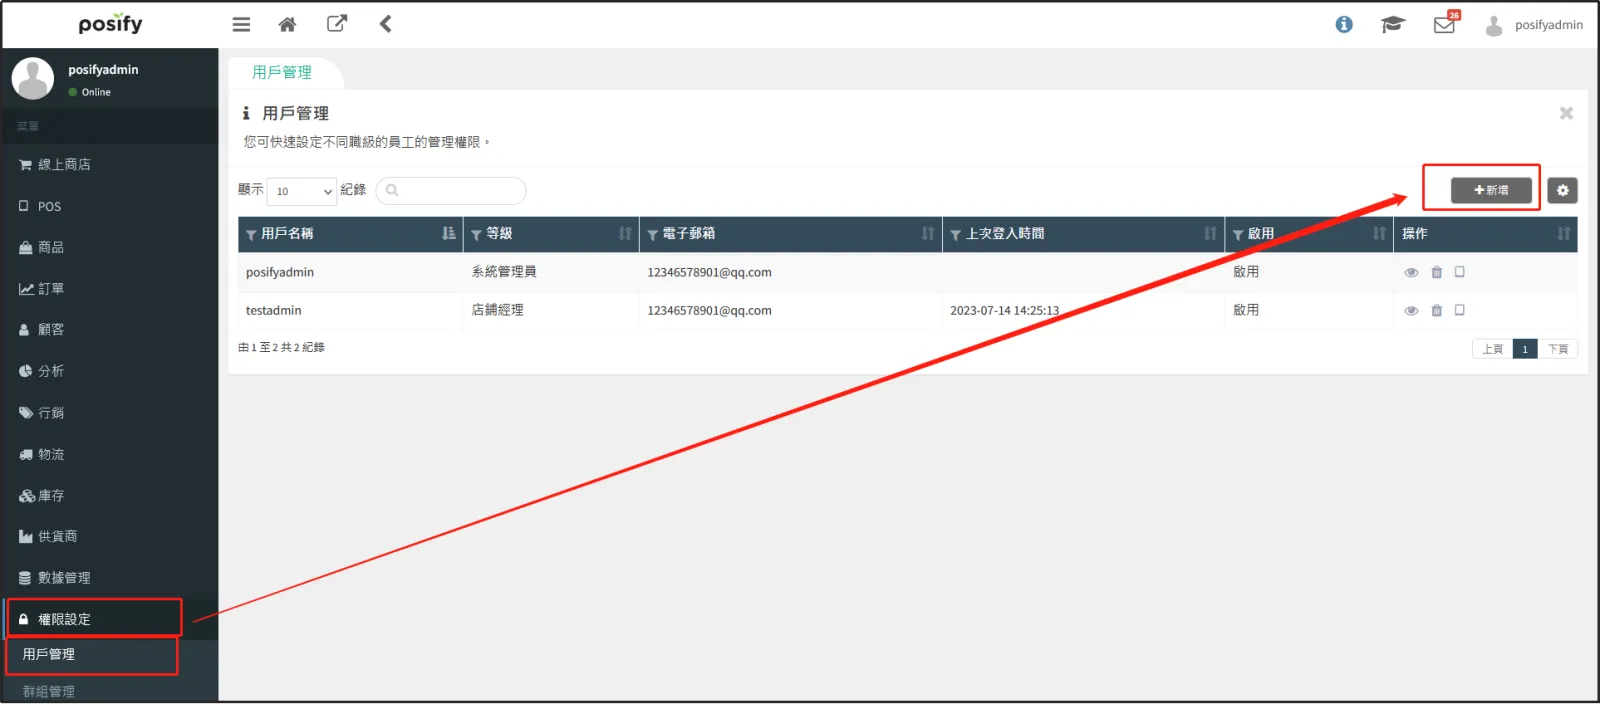Open 分析 in sidebar

coord(110,371)
